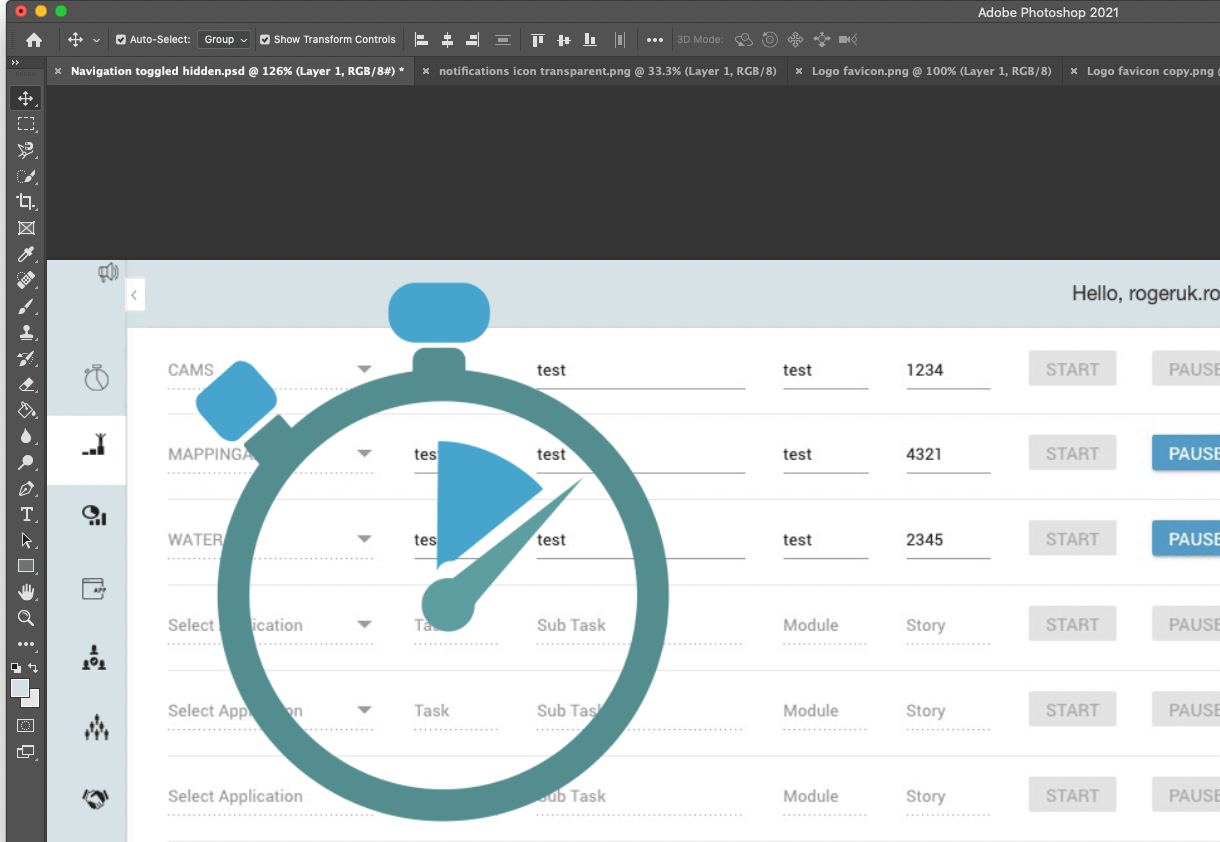Switch to Logo favicon.png tab
1220x842 pixels.
pos(931,71)
